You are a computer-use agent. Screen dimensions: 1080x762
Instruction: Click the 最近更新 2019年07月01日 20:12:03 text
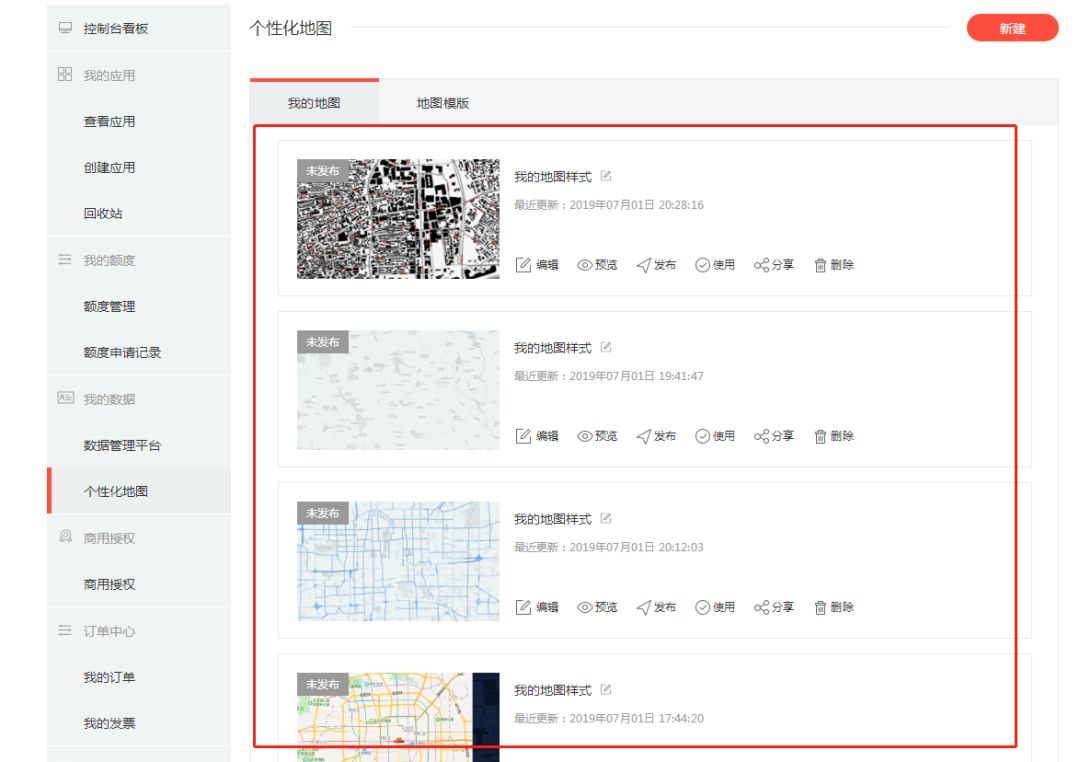(609, 547)
